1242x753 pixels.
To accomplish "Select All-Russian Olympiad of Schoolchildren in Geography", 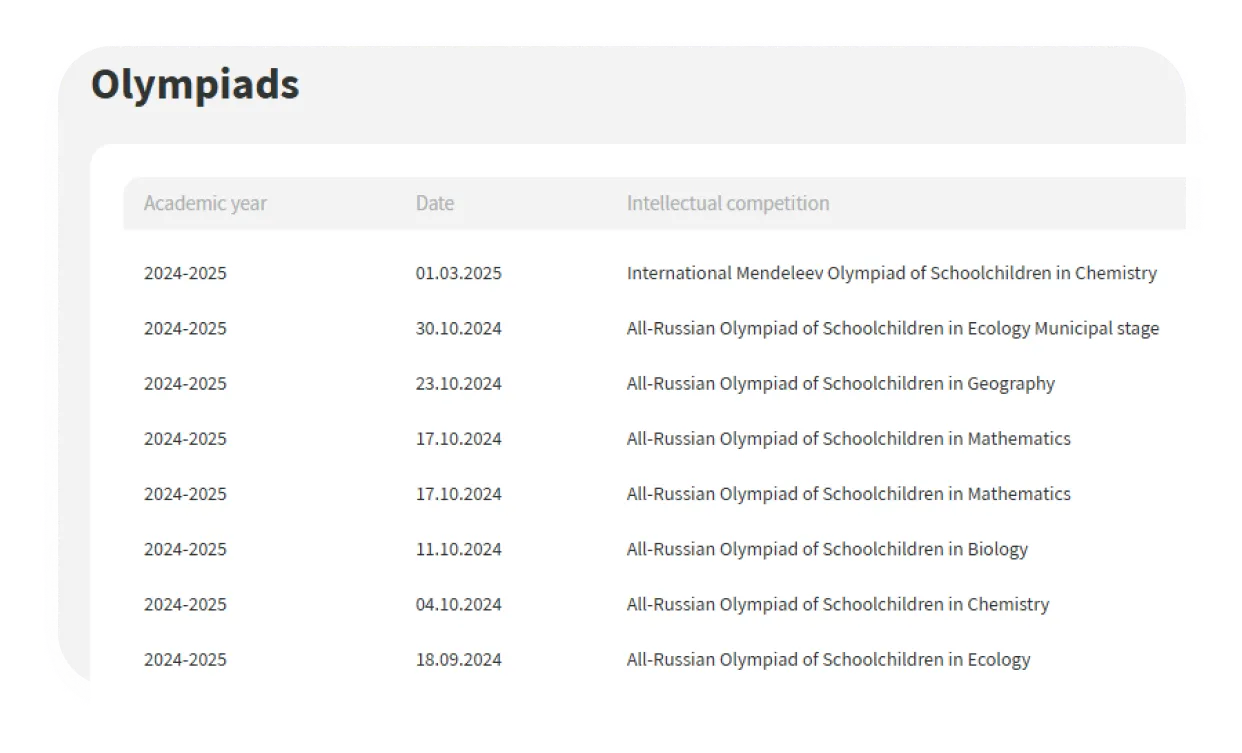I will point(840,383).
